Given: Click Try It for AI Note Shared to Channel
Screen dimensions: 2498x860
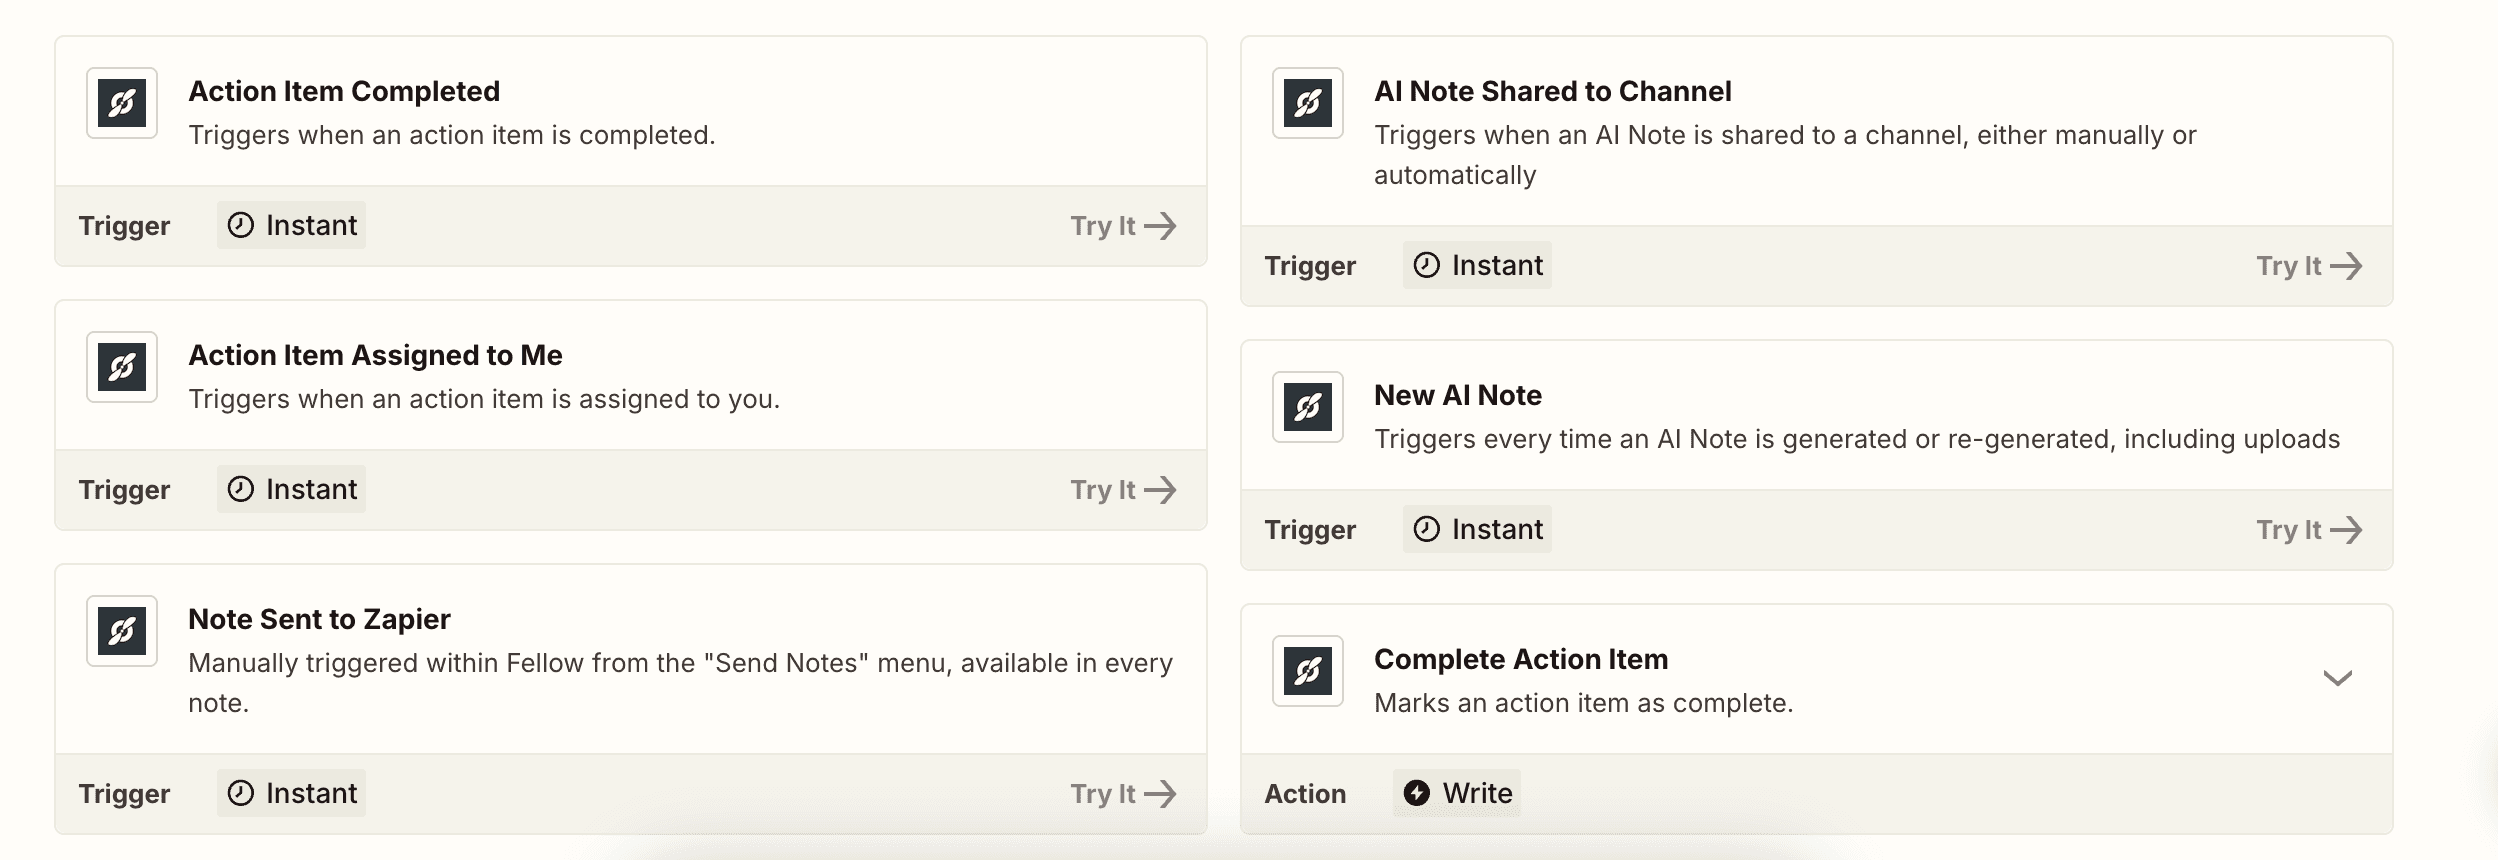Looking at the screenshot, I should tap(2309, 266).
